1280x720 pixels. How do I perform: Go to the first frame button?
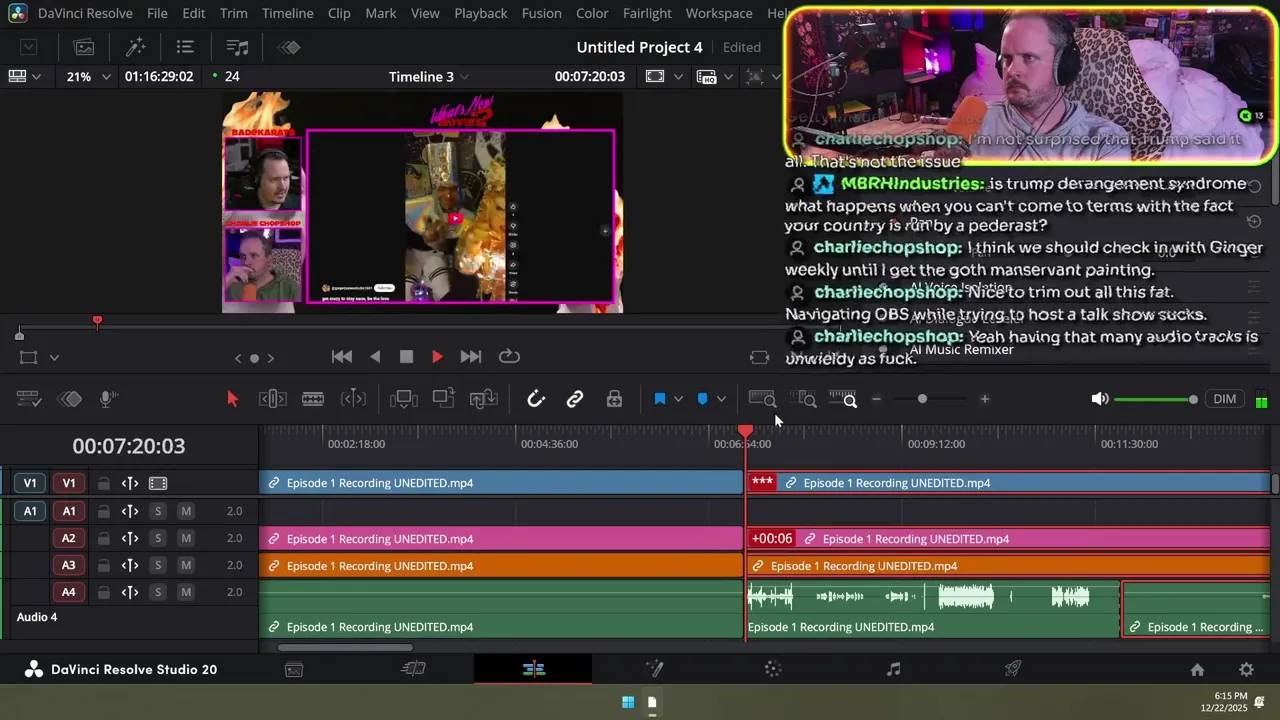click(342, 357)
